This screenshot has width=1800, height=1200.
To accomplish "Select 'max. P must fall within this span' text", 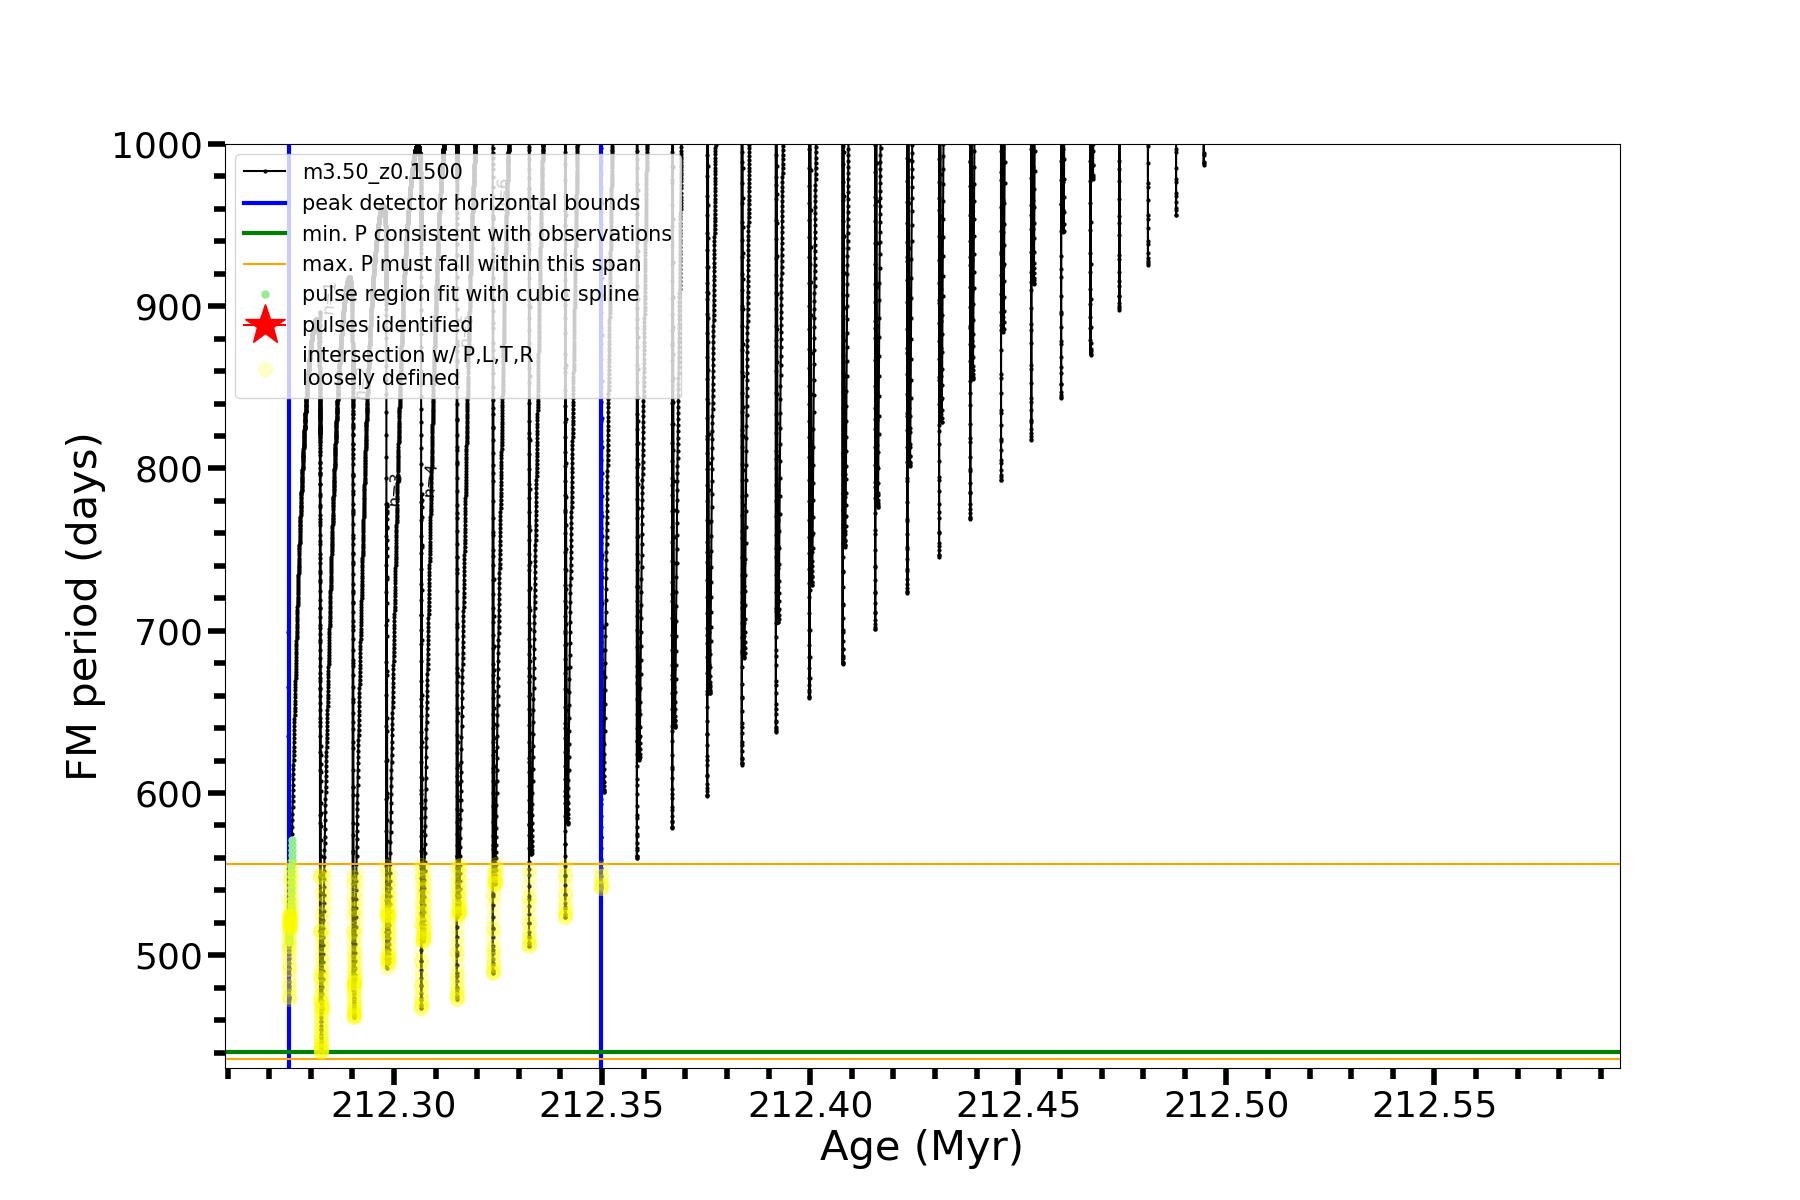I will 471,264.
